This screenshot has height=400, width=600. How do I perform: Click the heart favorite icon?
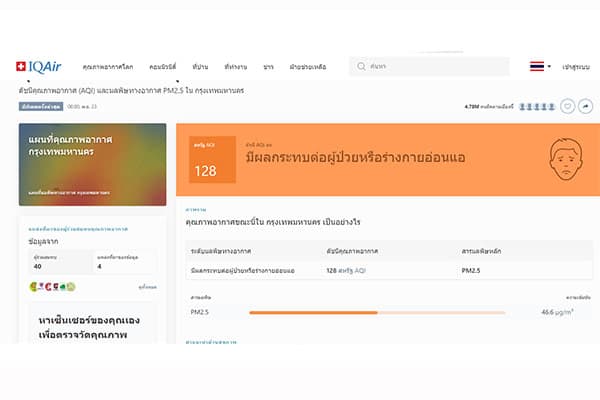click(567, 105)
